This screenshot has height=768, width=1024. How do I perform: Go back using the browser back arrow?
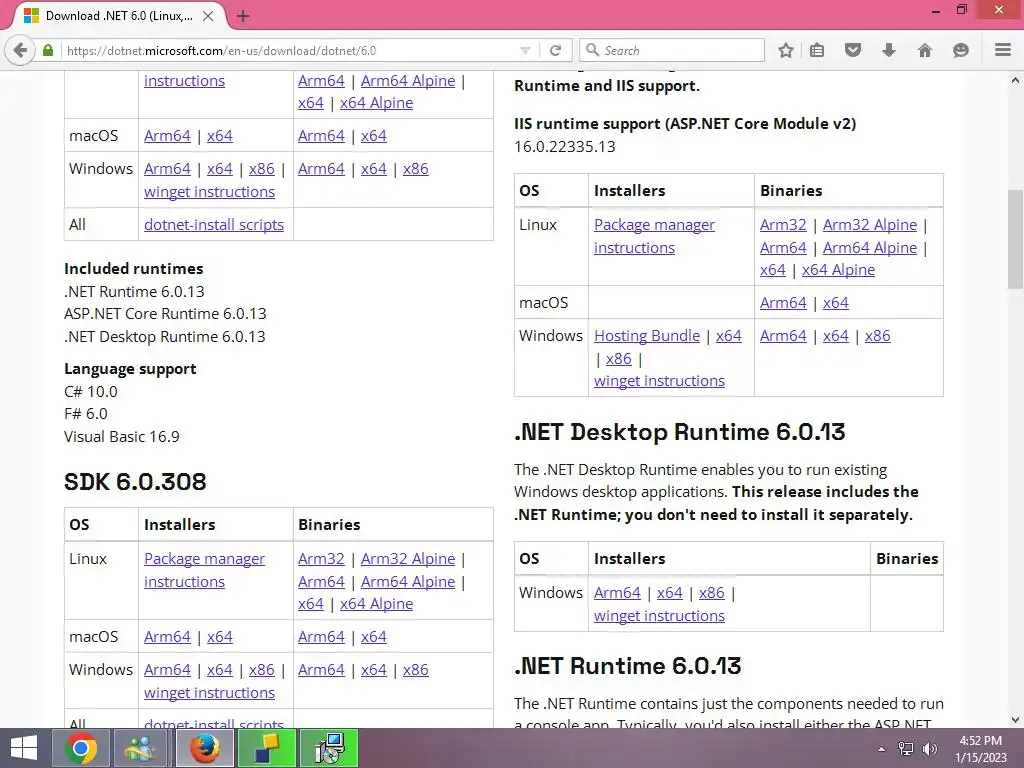coord(20,50)
